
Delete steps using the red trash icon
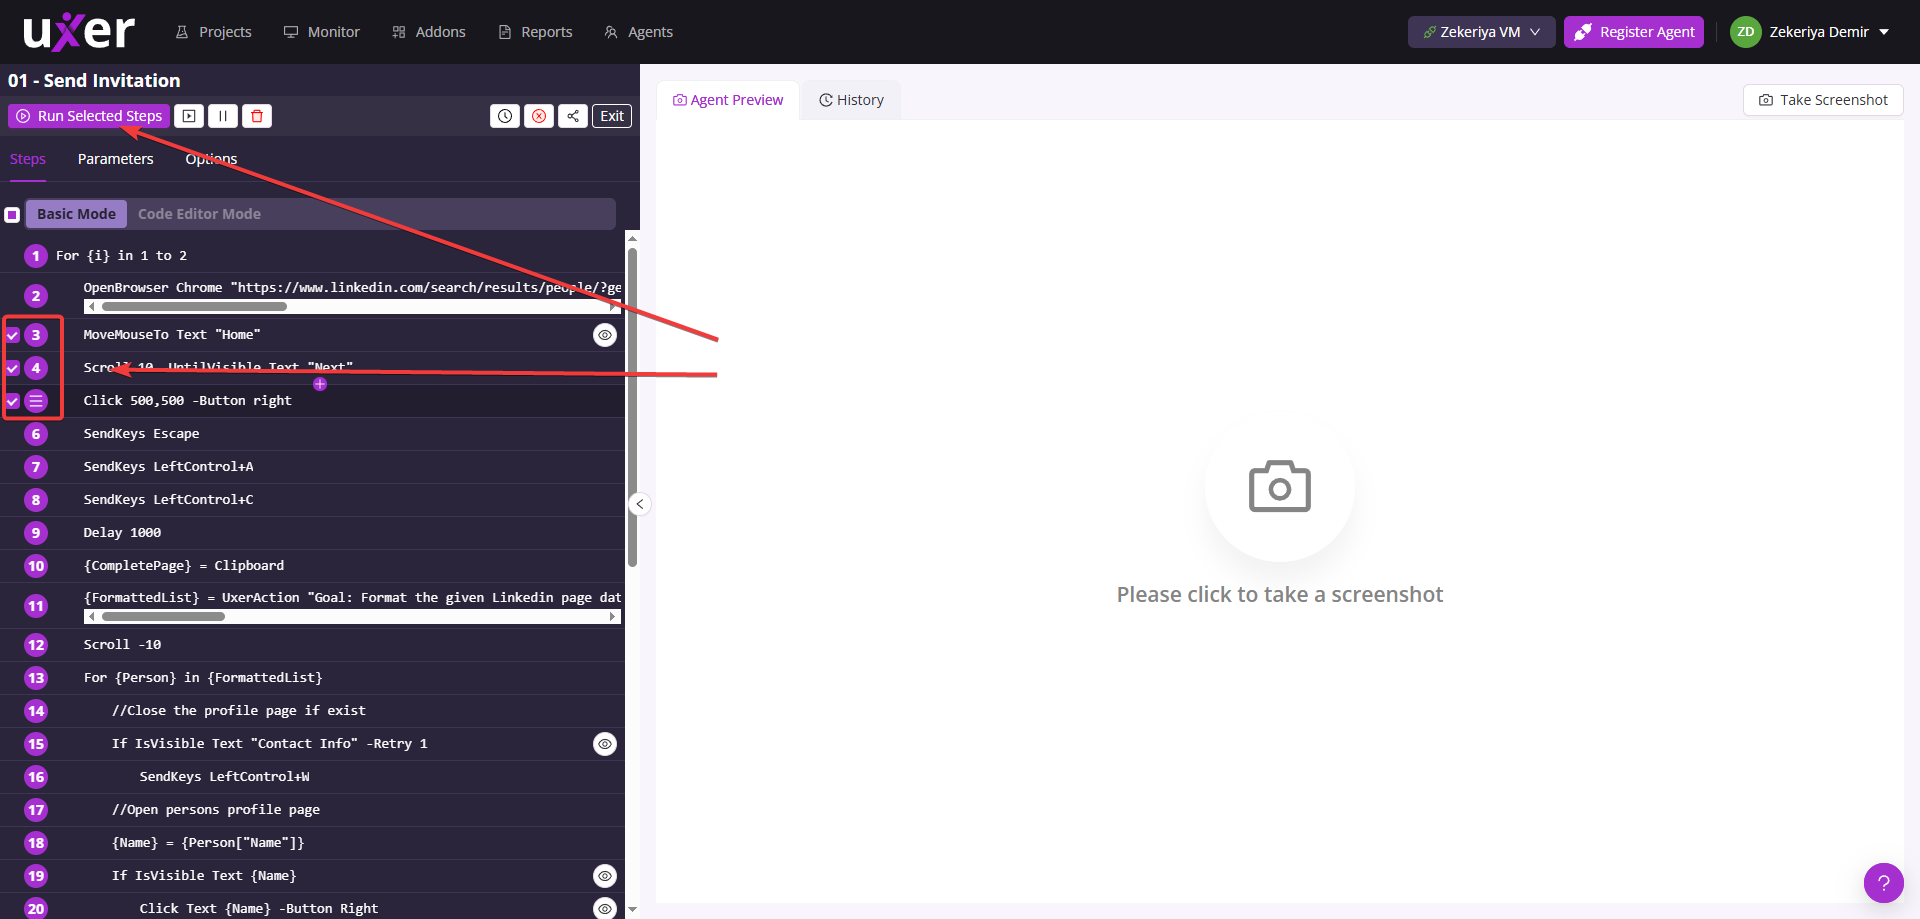(257, 116)
